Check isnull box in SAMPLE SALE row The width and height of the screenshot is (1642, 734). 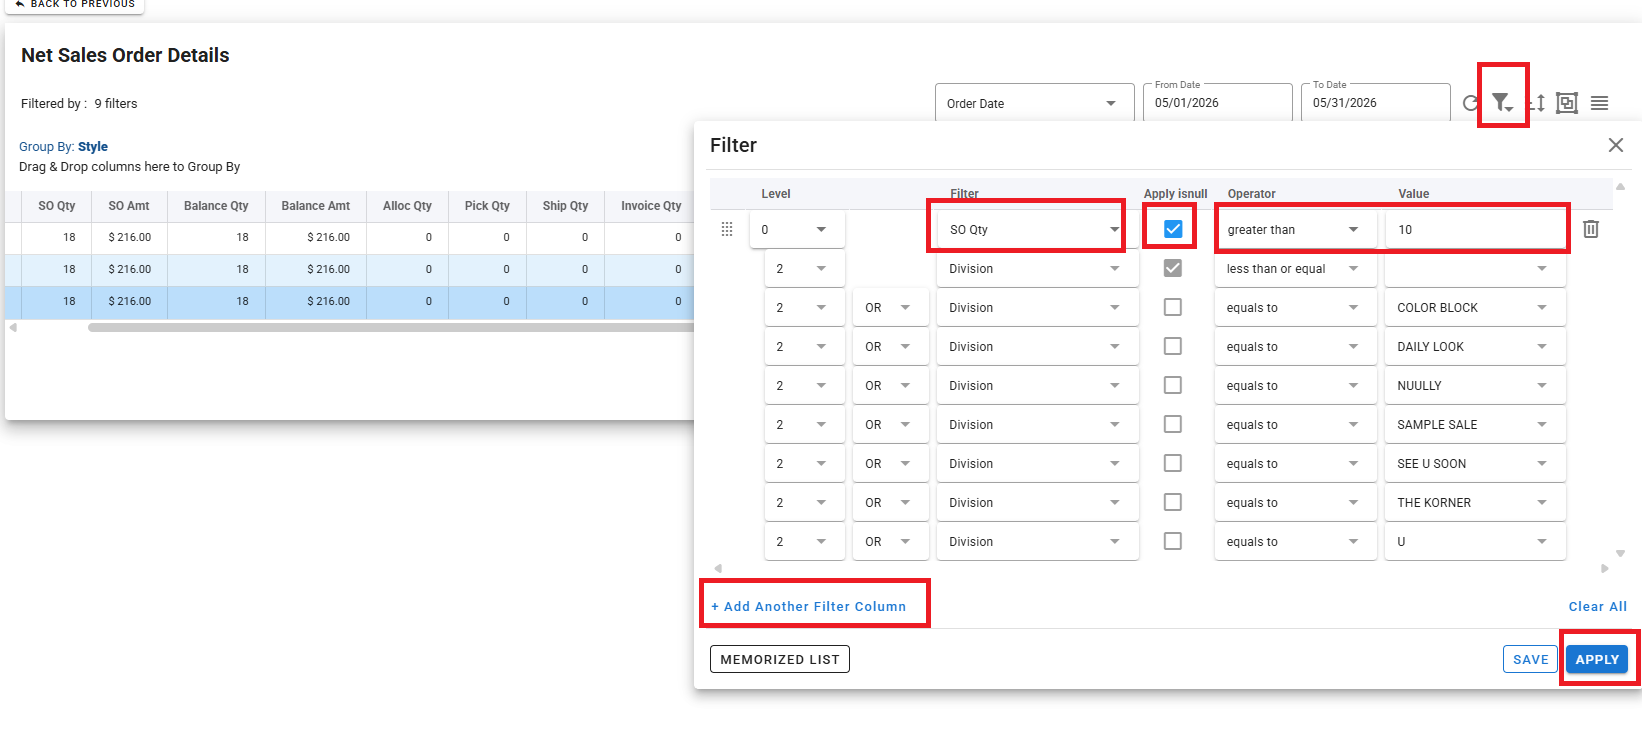point(1173,424)
